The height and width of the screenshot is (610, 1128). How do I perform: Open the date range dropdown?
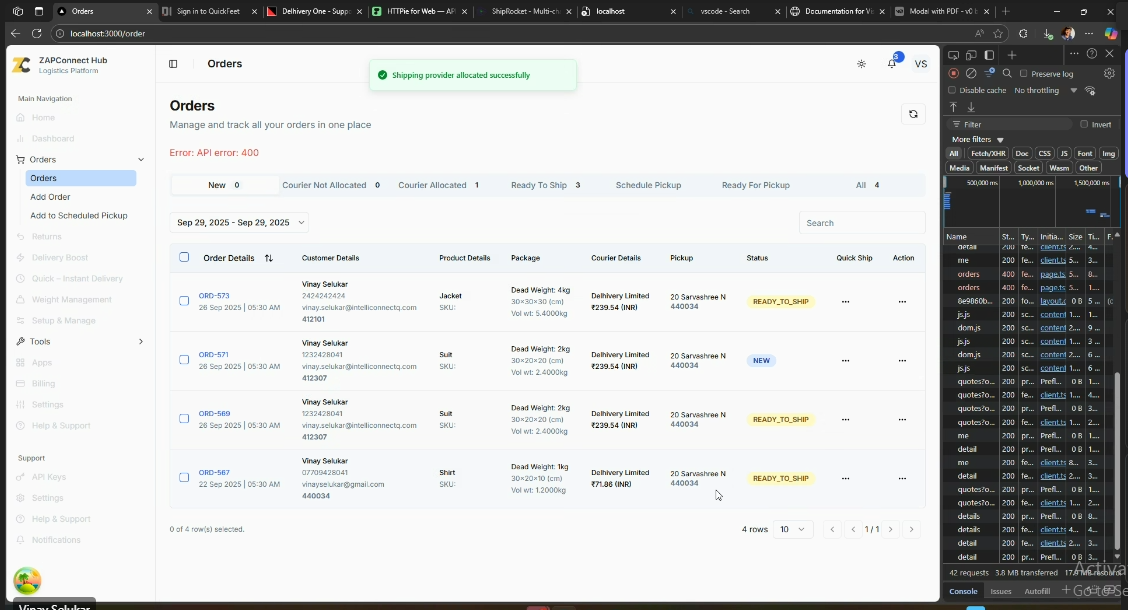(x=240, y=222)
